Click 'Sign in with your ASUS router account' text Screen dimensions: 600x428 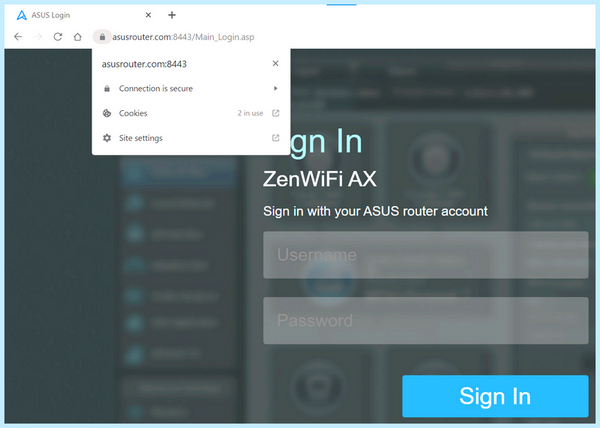click(375, 211)
